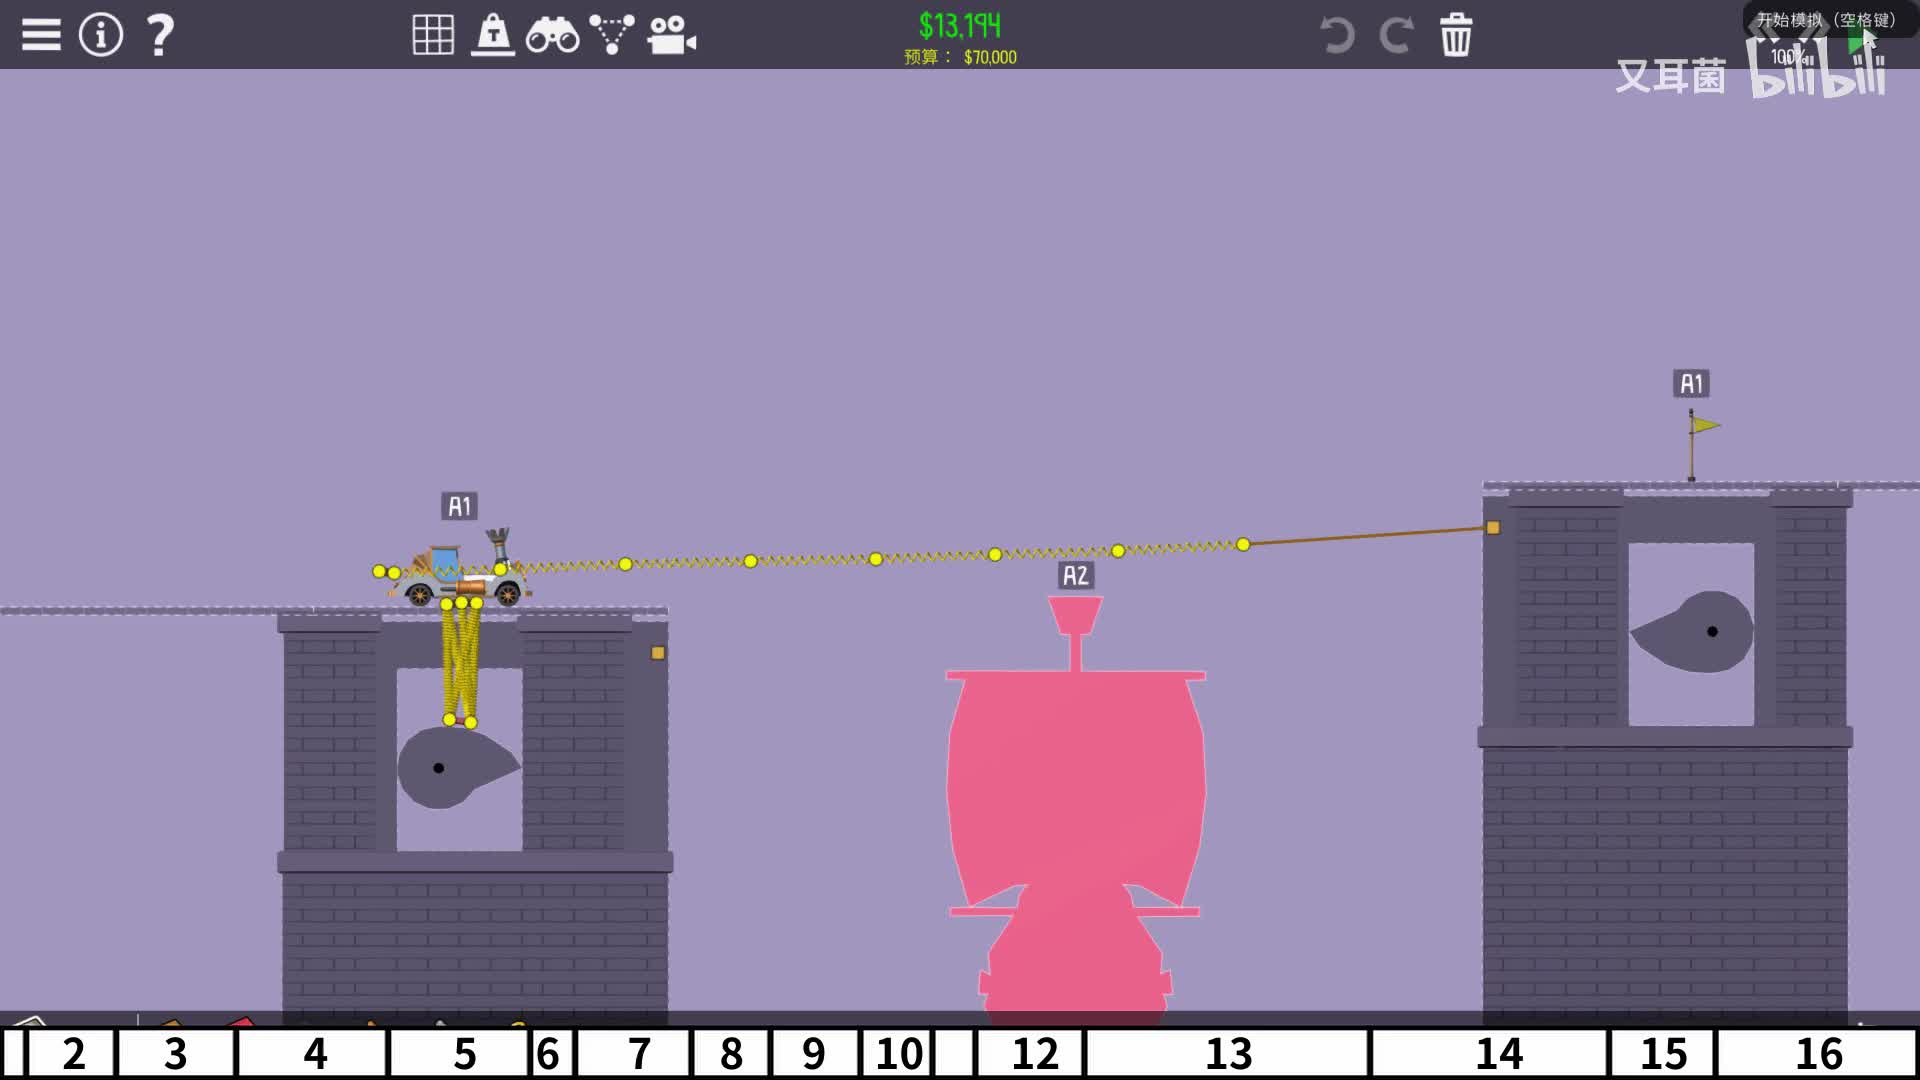Select the binoculars view icon
The image size is (1920, 1080).
click(x=552, y=35)
